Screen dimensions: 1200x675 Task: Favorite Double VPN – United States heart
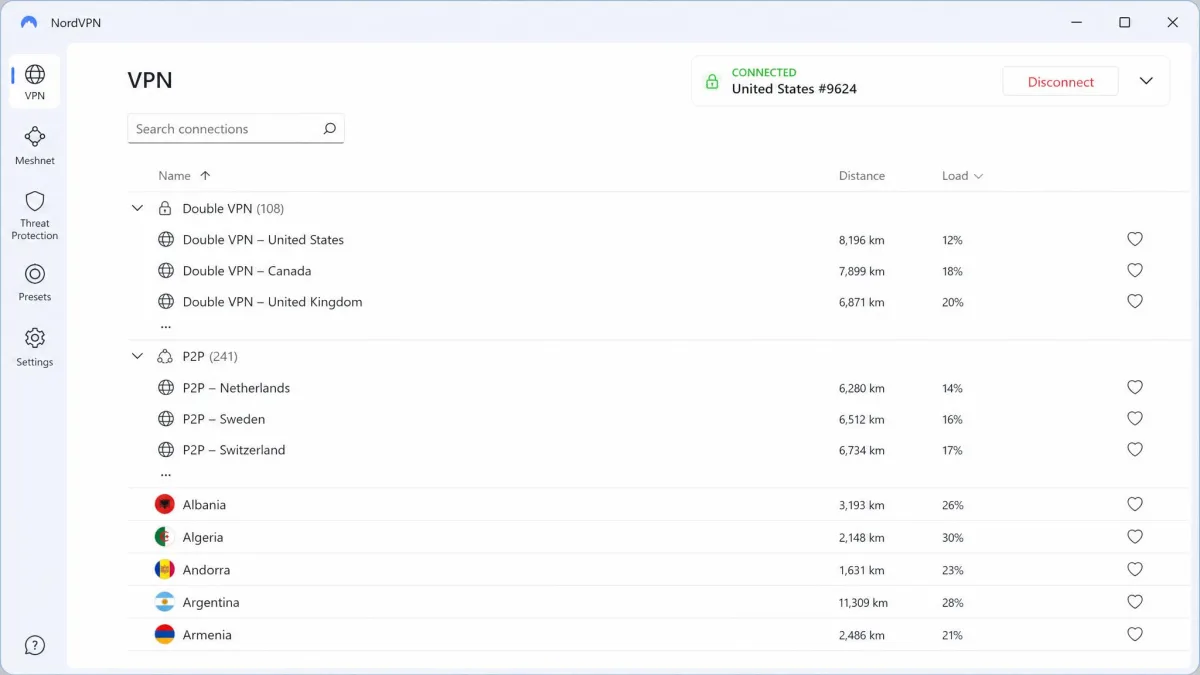(x=1135, y=239)
